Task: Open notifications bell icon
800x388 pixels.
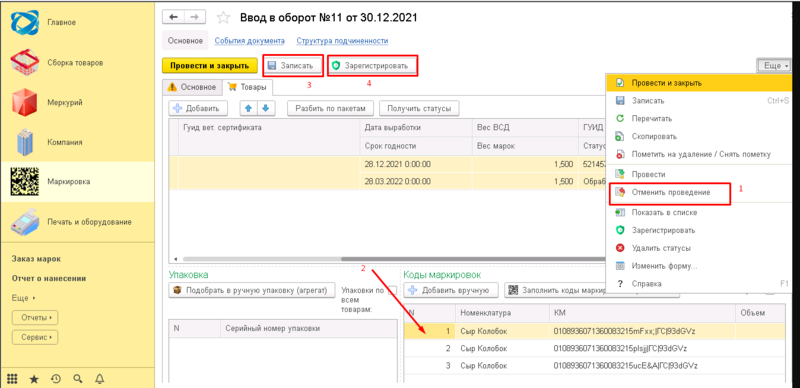Action: pyautogui.click(x=100, y=379)
